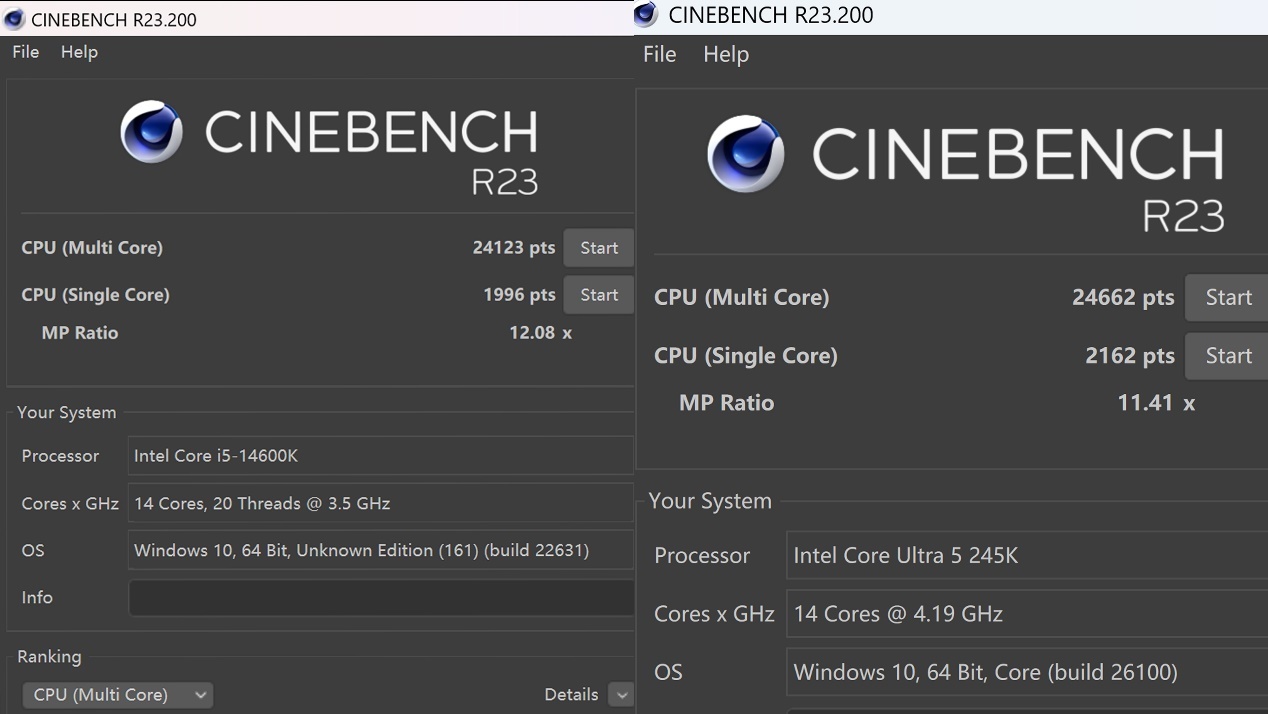Click CPU (Single Core) label in right window
The width and height of the screenshot is (1268, 714).
pyautogui.click(x=746, y=356)
